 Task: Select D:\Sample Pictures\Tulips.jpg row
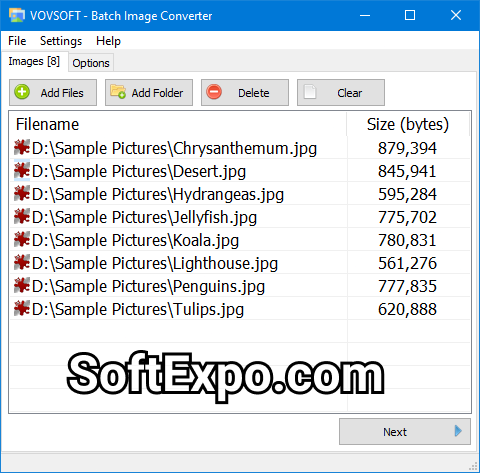[240, 309]
